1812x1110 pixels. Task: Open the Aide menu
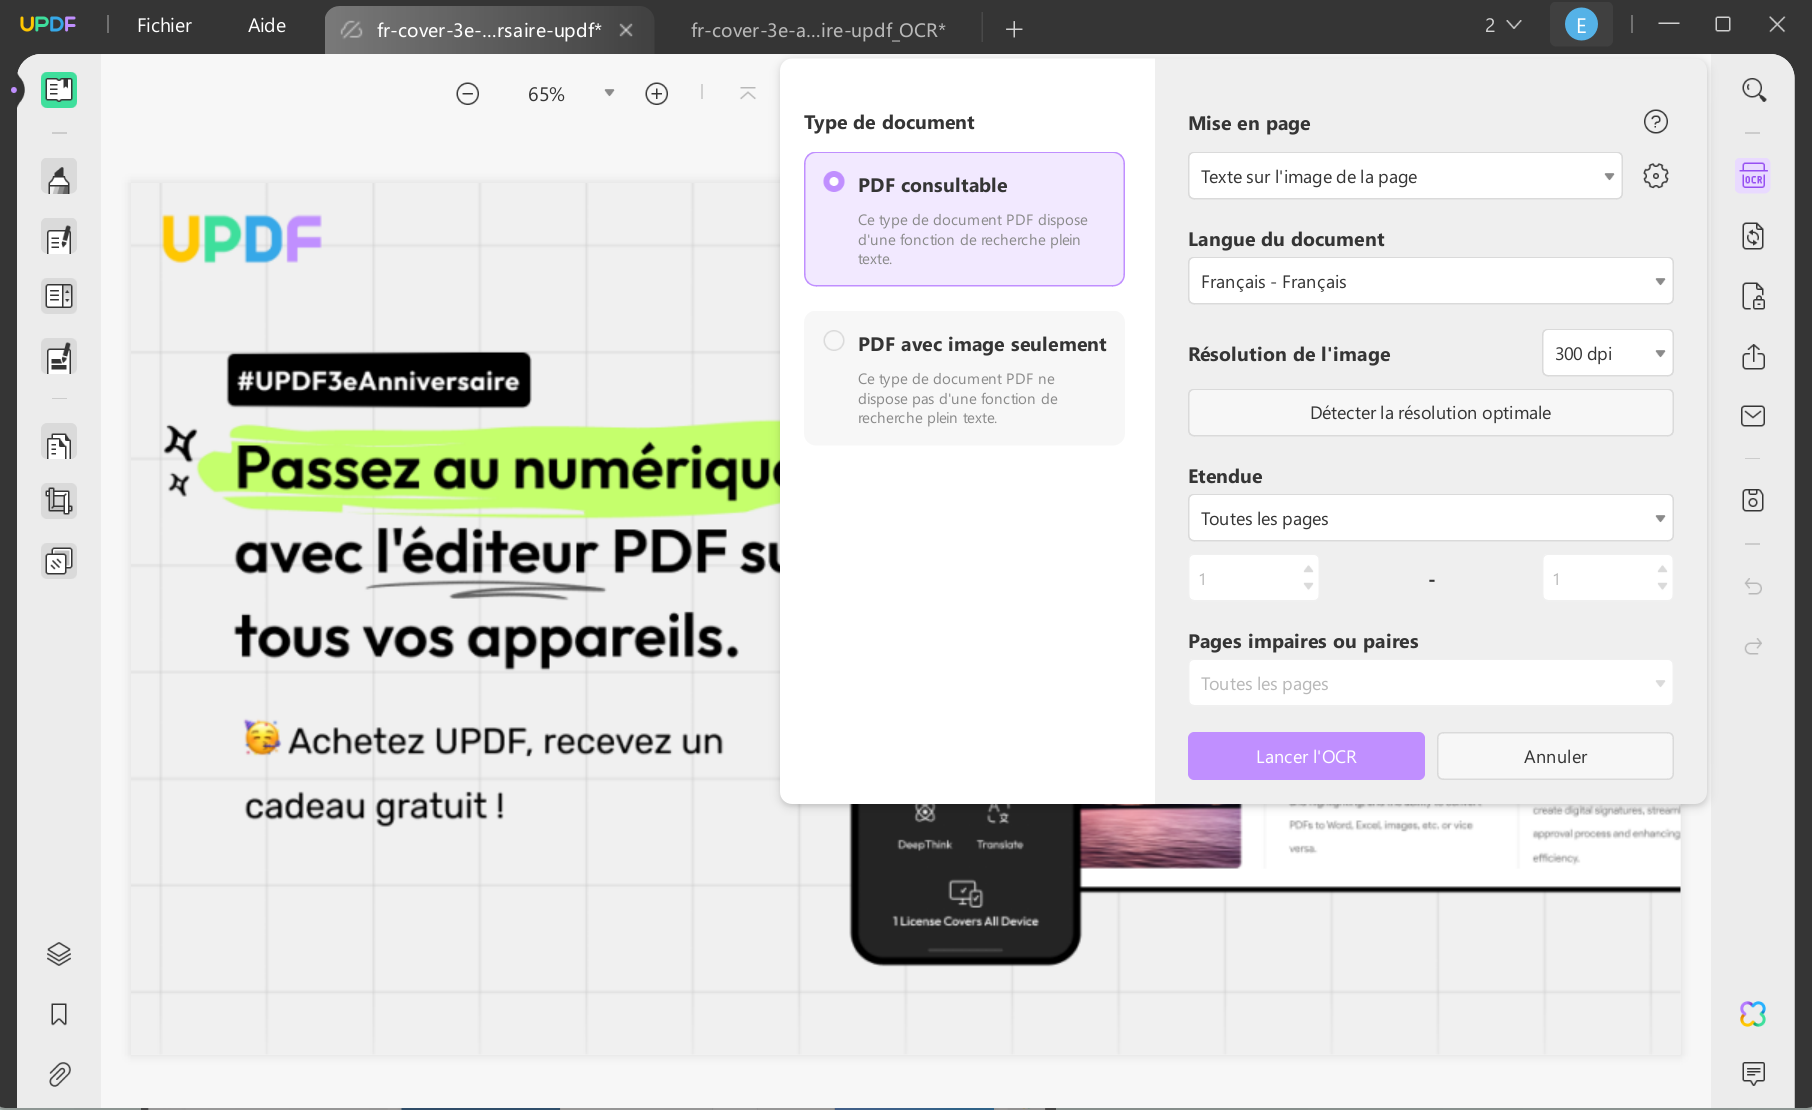pyautogui.click(x=267, y=25)
